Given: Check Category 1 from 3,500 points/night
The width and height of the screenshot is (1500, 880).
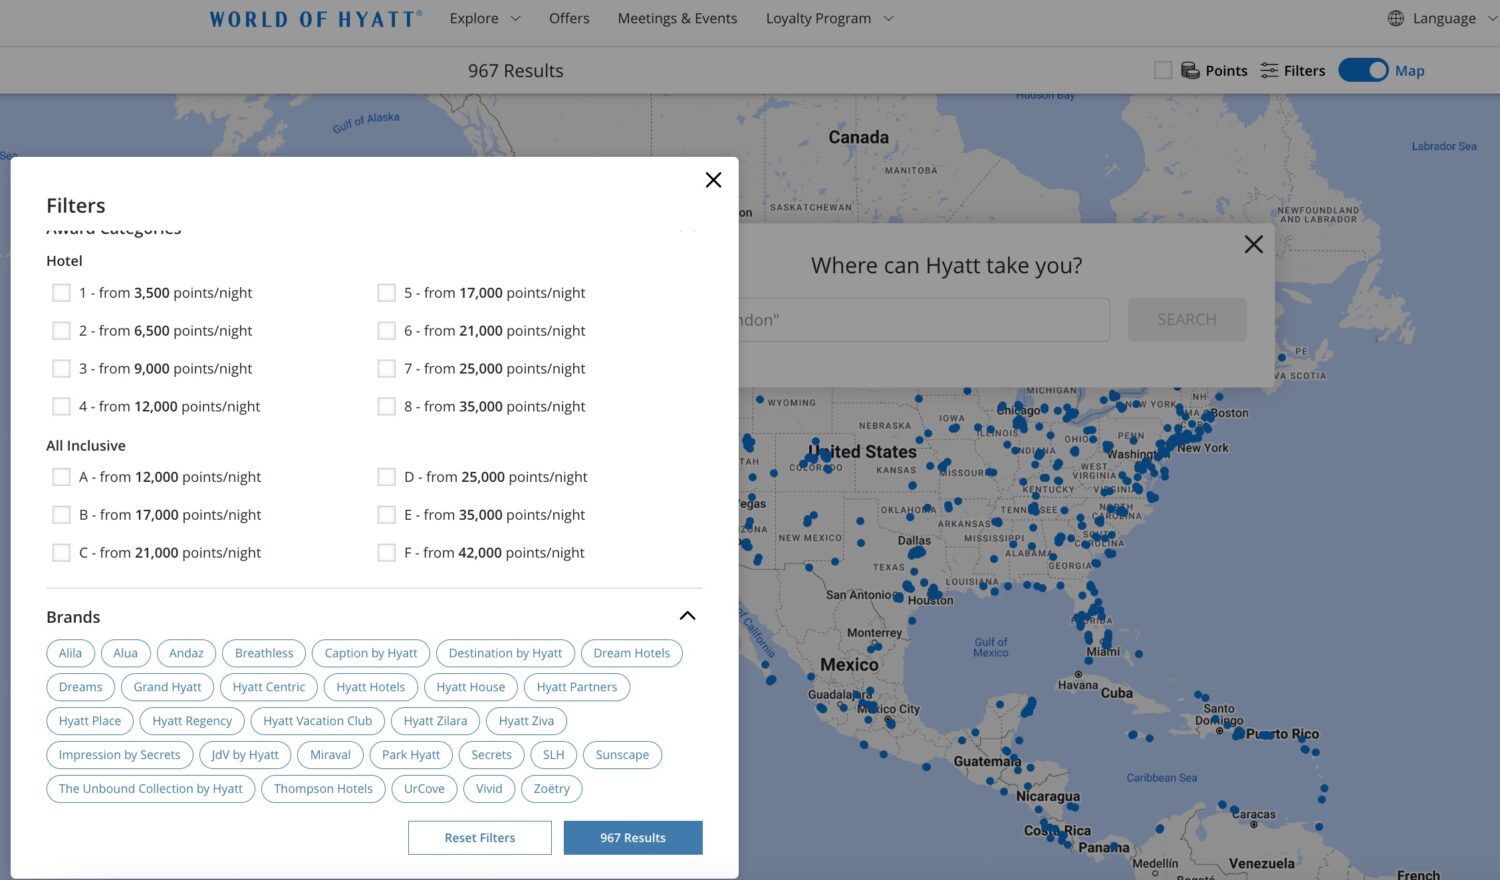Looking at the screenshot, I should point(61,292).
